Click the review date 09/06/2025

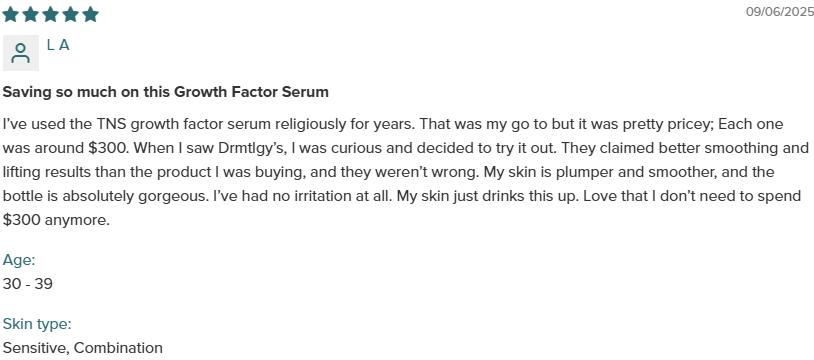[x=780, y=11]
